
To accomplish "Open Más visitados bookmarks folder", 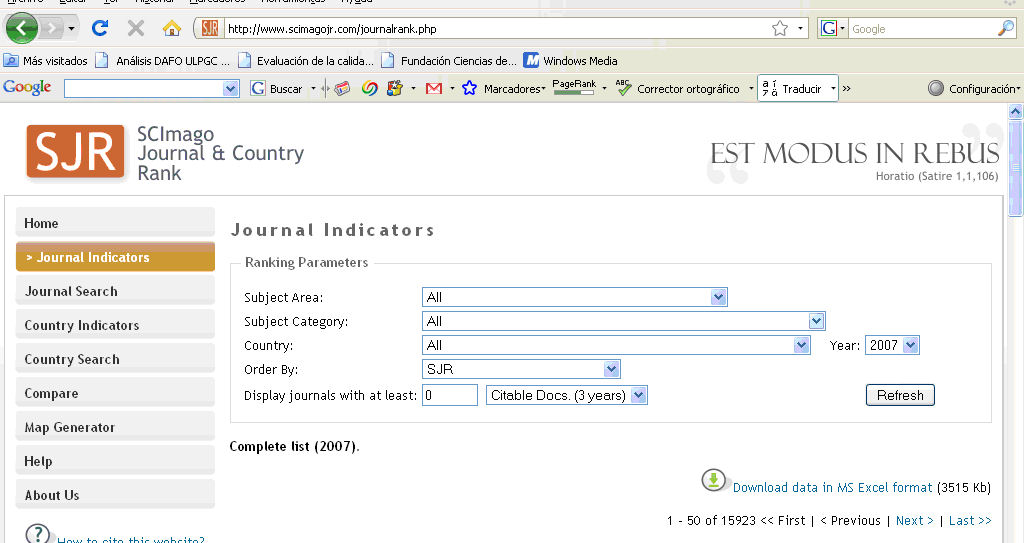I will point(46,61).
